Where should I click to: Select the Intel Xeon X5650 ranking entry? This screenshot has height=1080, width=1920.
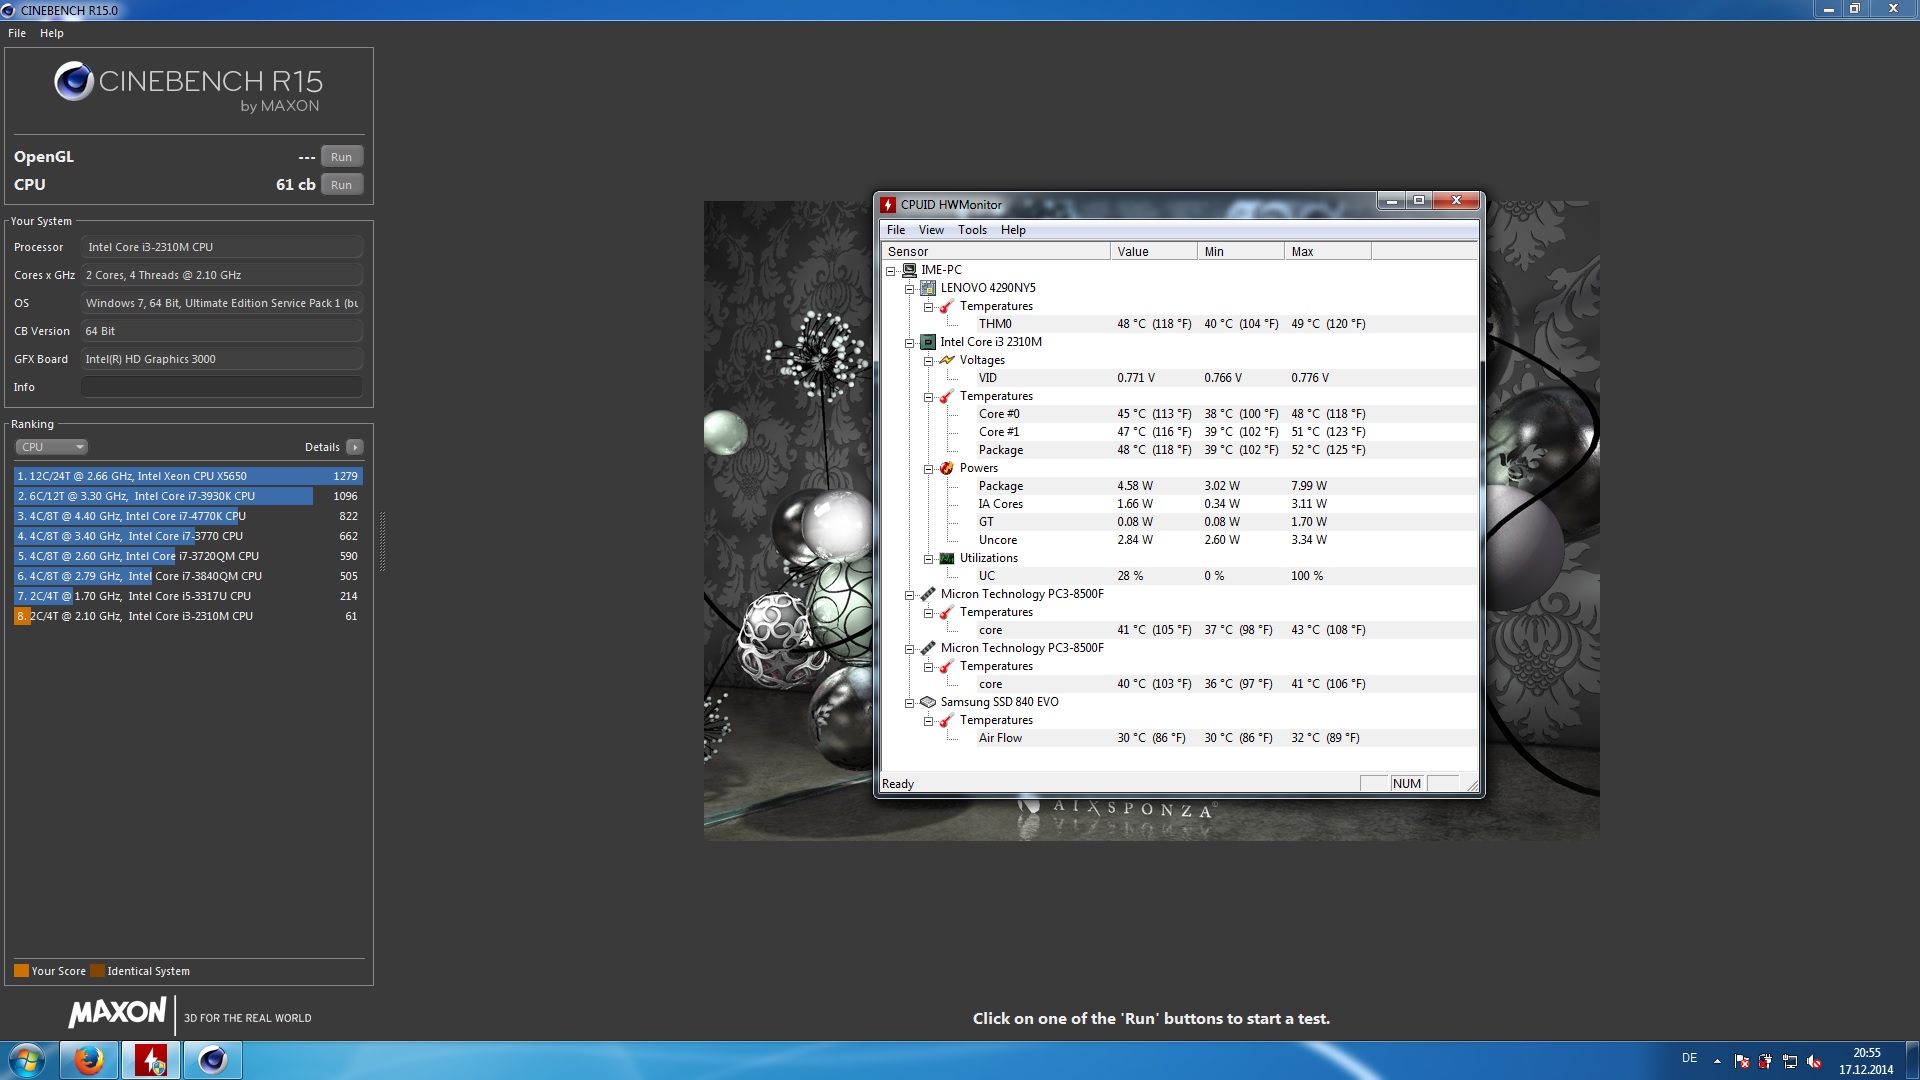[x=187, y=476]
